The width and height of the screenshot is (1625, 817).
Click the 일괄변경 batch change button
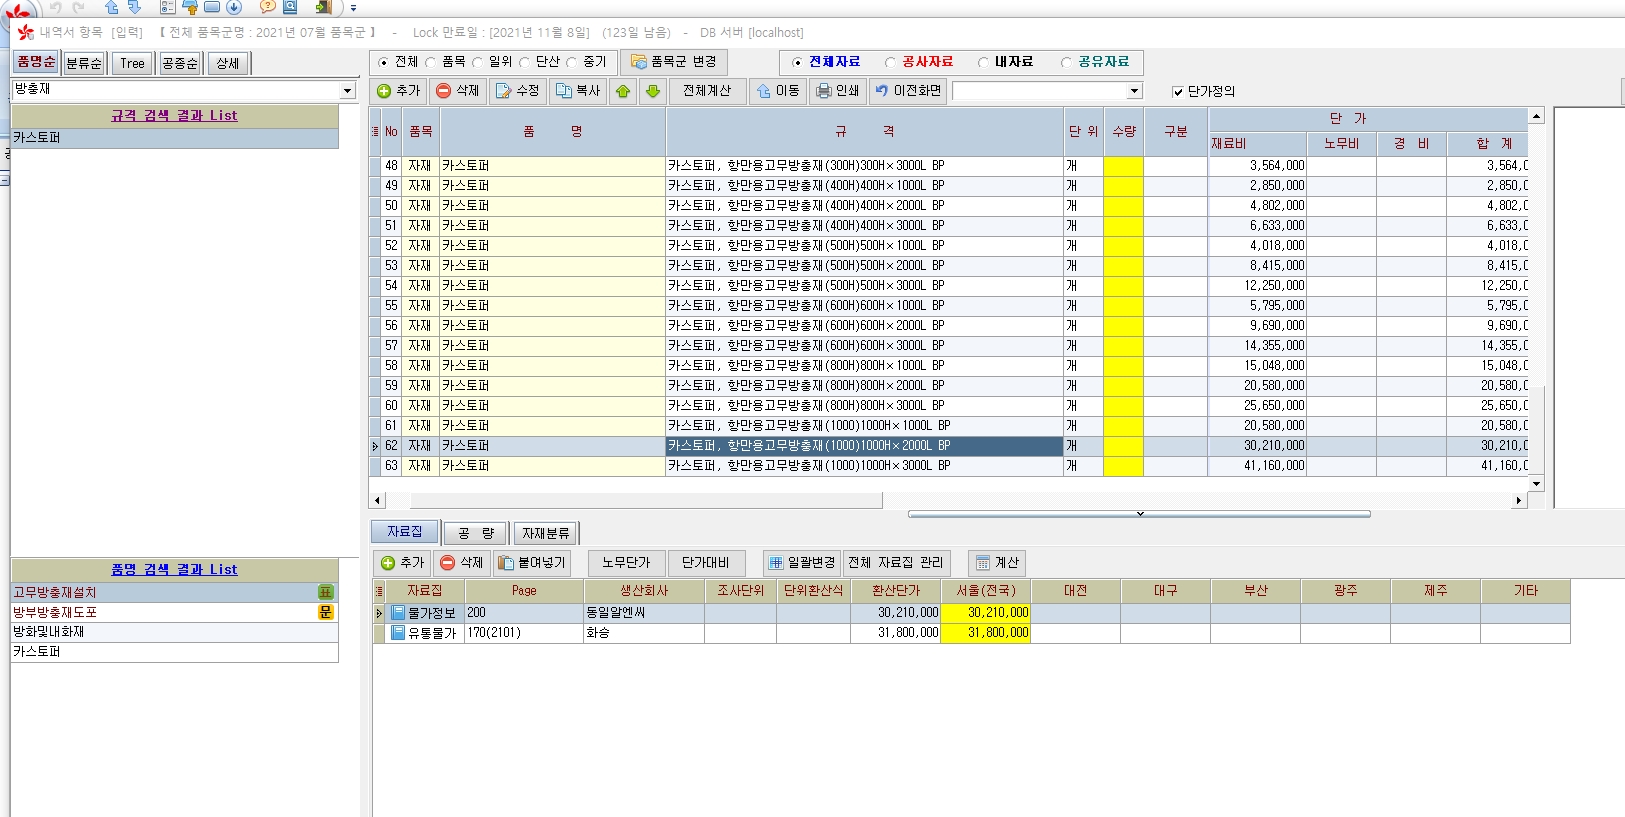(x=801, y=563)
